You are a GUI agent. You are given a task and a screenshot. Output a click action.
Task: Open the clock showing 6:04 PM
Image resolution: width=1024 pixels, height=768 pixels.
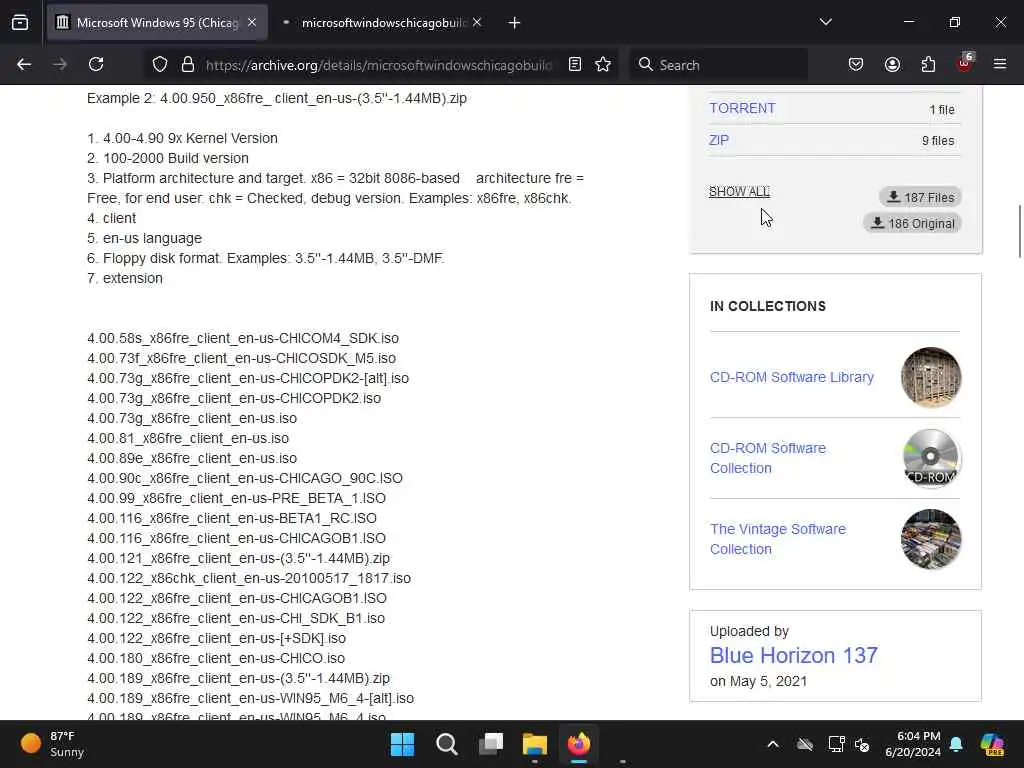coord(913,744)
